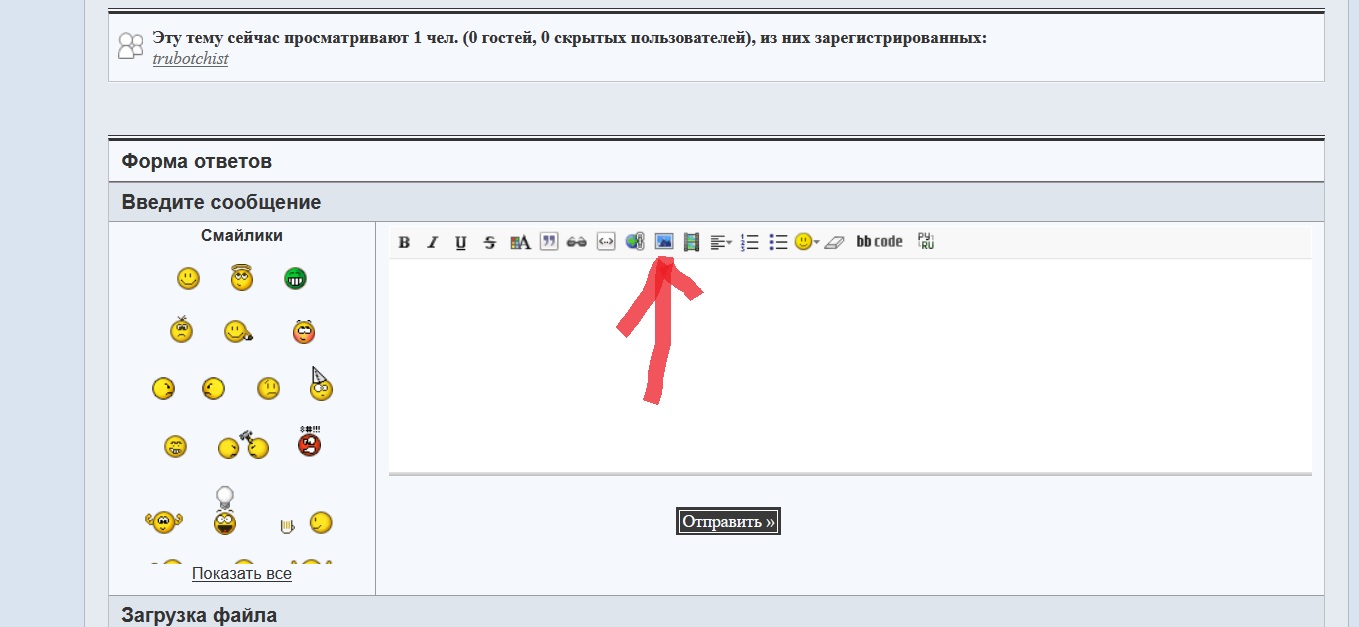The height and width of the screenshot is (627, 1359).
Task: Switch editor to bb code mode
Action: point(879,242)
